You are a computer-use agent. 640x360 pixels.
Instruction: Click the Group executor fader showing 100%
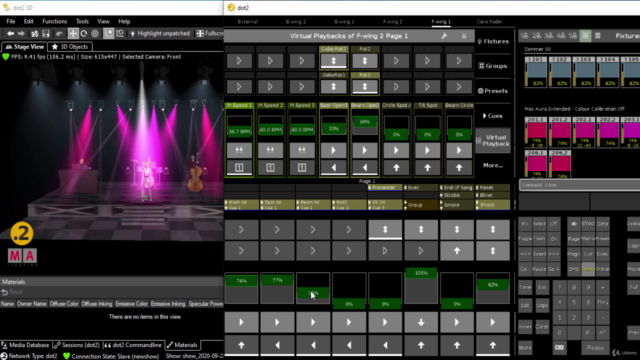point(421,286)
